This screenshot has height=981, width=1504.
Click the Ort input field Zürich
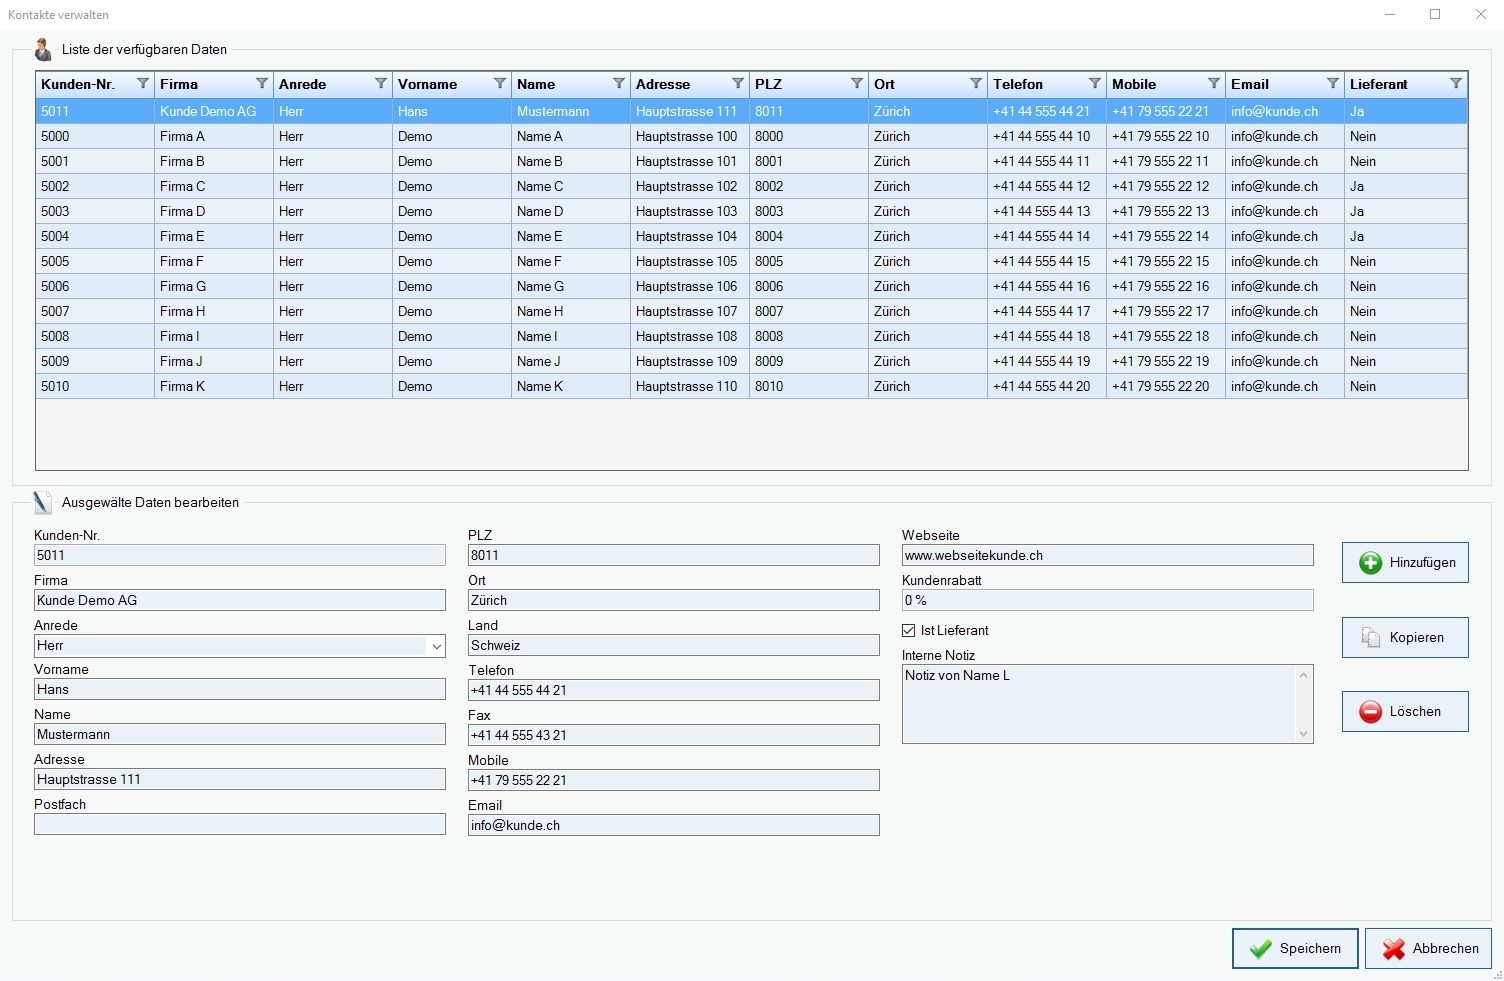[674, 600]
